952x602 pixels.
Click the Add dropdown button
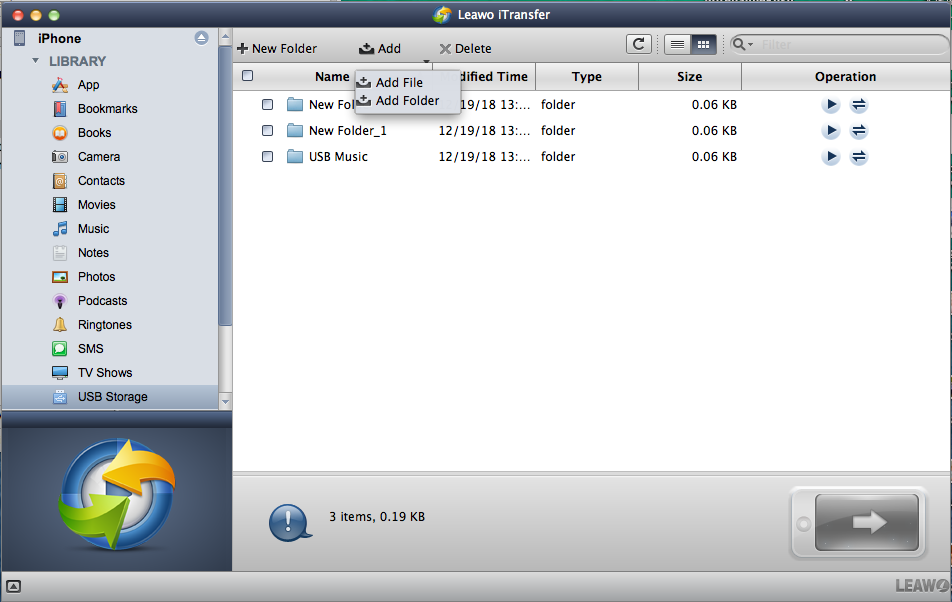[380, 48]
